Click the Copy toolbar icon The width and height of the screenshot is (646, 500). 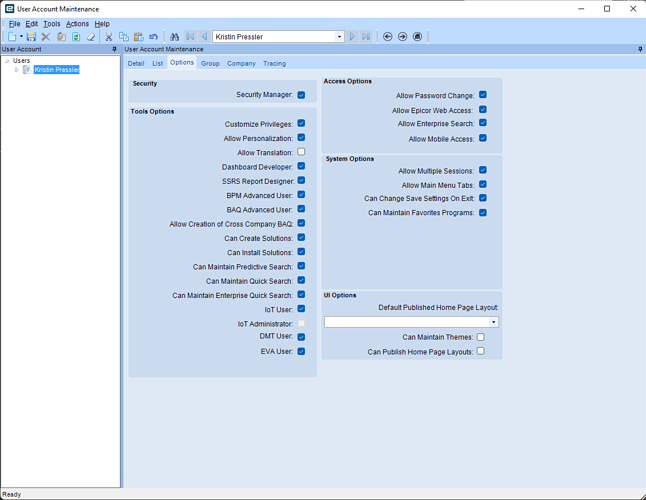(x=124, y=37)
